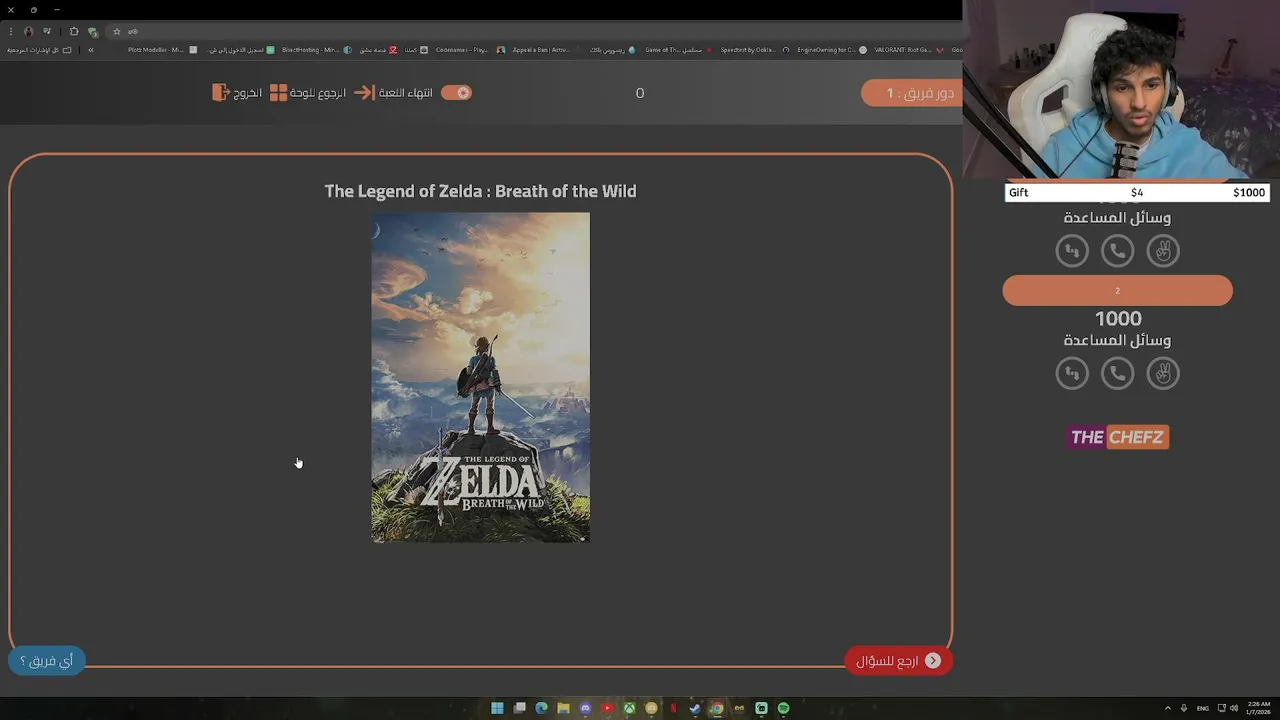Click the 'back to question' (ارجع للسؤال) button

pyautogui.click(x=898, y=661)
